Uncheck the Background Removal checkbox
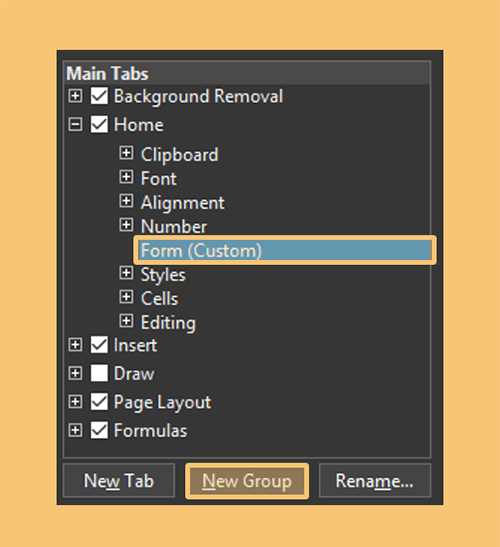This screenshot has height=547, width=500. (99, 96)
